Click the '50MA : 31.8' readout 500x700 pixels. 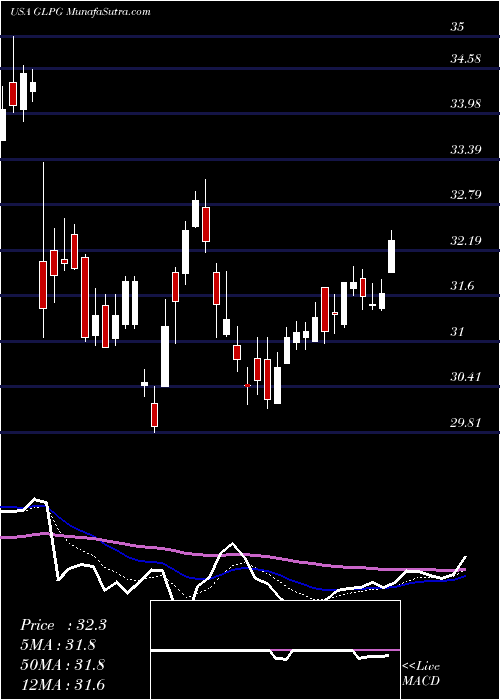(63, 665)
